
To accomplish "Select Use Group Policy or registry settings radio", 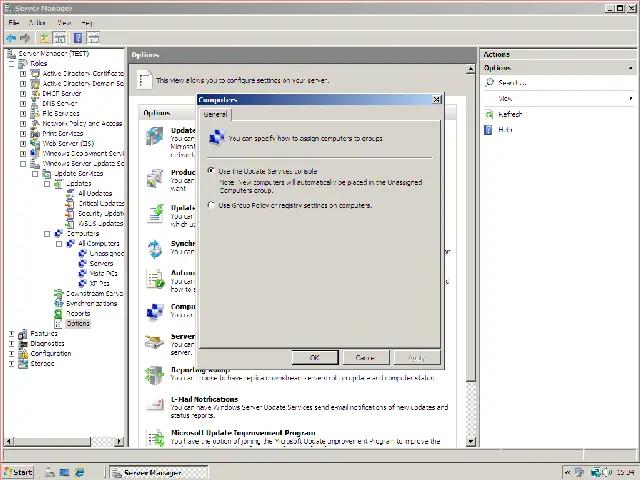I will pyautogui.click(x=211, y=205).
